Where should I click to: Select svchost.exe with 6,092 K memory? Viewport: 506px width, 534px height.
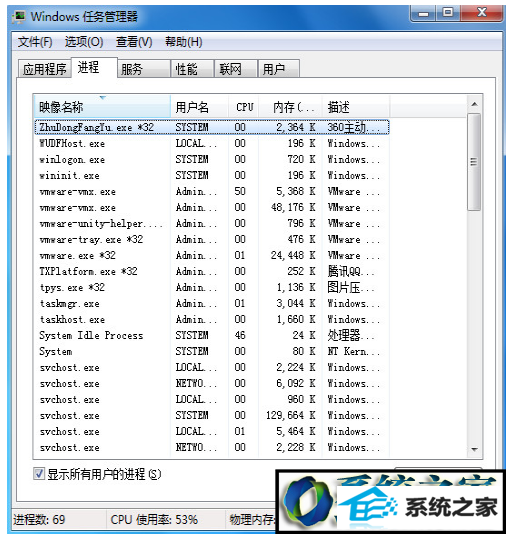[x=212, y=383]
